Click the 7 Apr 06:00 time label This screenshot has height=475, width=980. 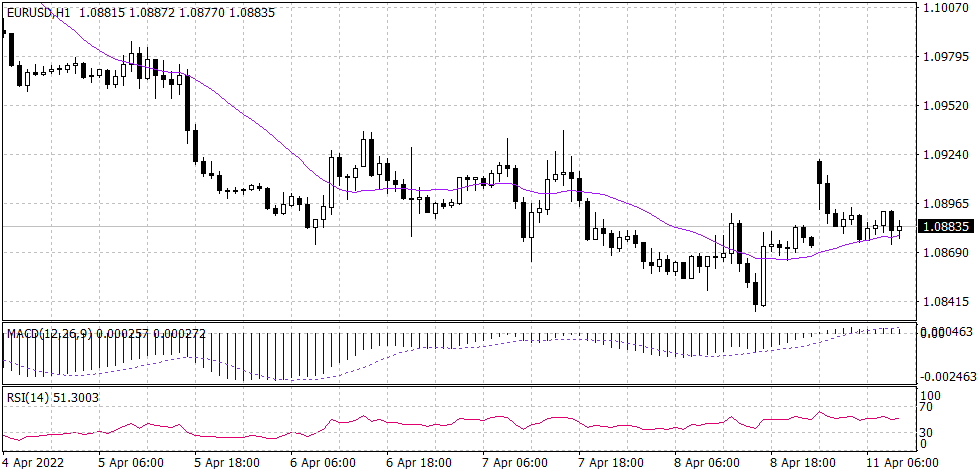pos(515,462)
